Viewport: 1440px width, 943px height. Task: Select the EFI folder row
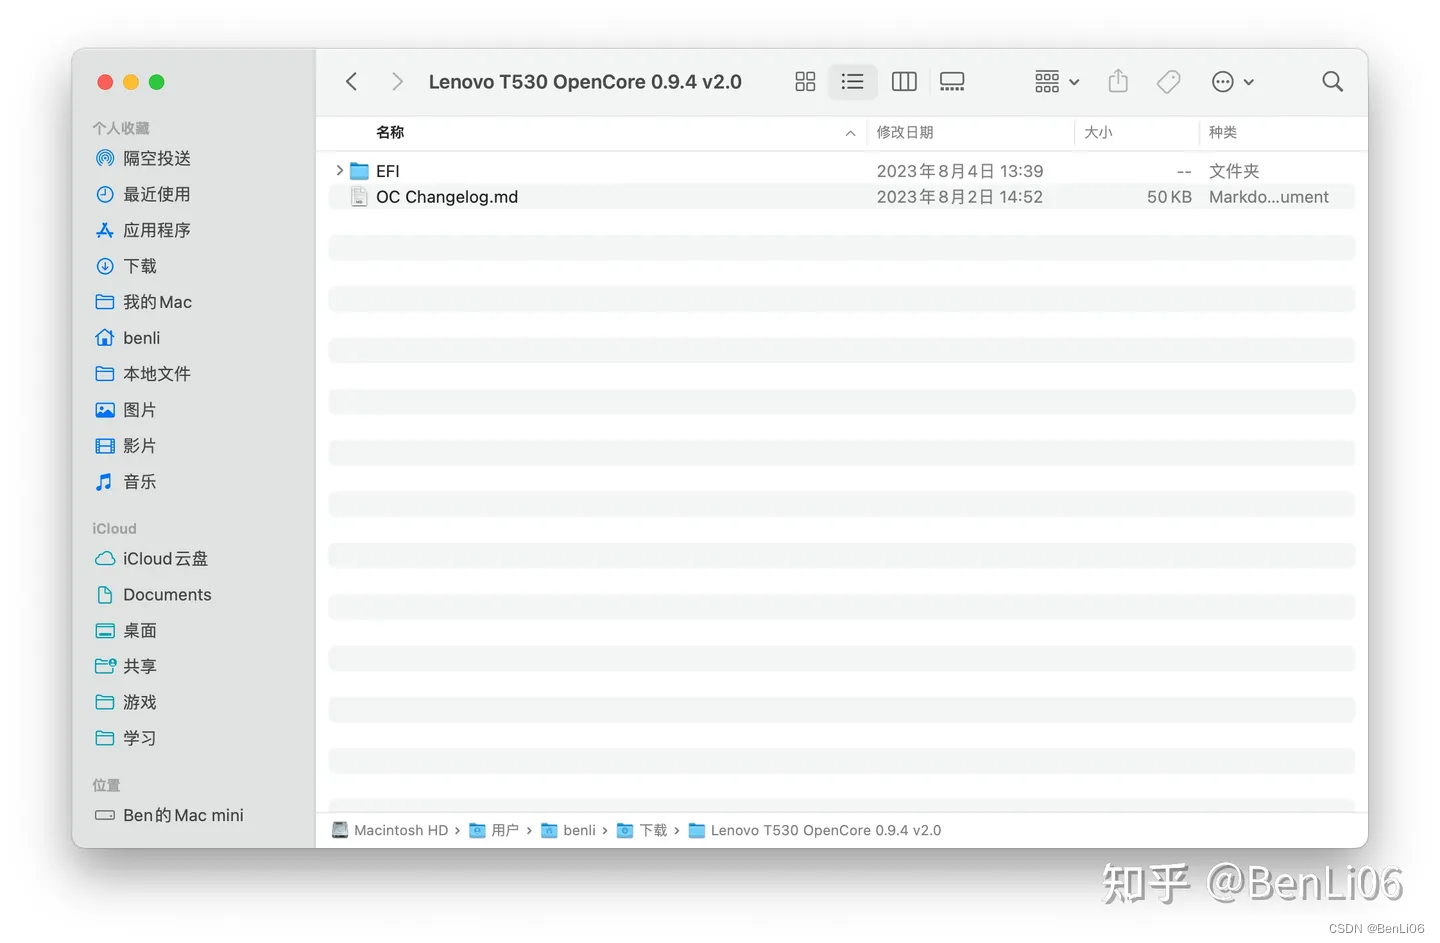841,171
